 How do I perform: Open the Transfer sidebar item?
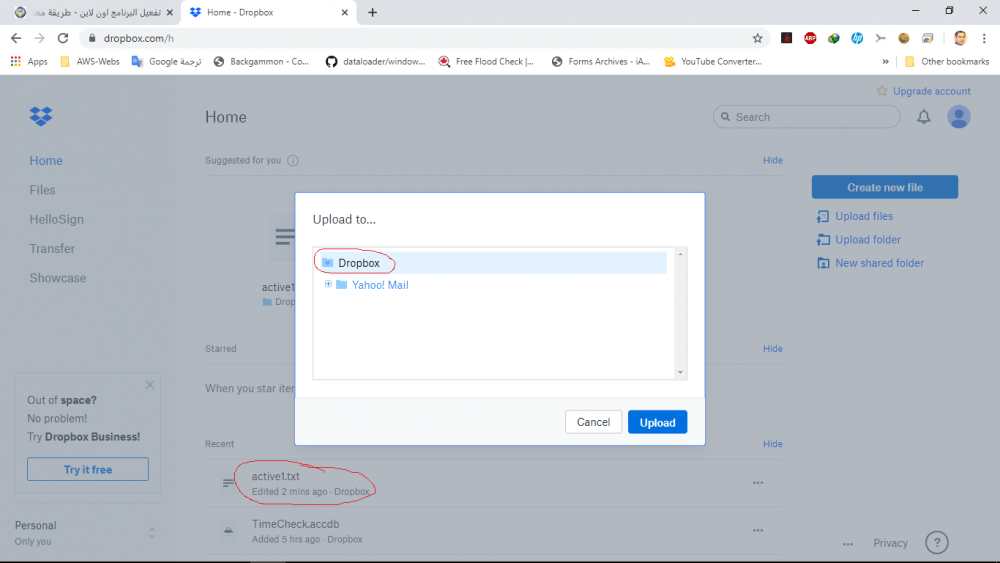[52, 249]
